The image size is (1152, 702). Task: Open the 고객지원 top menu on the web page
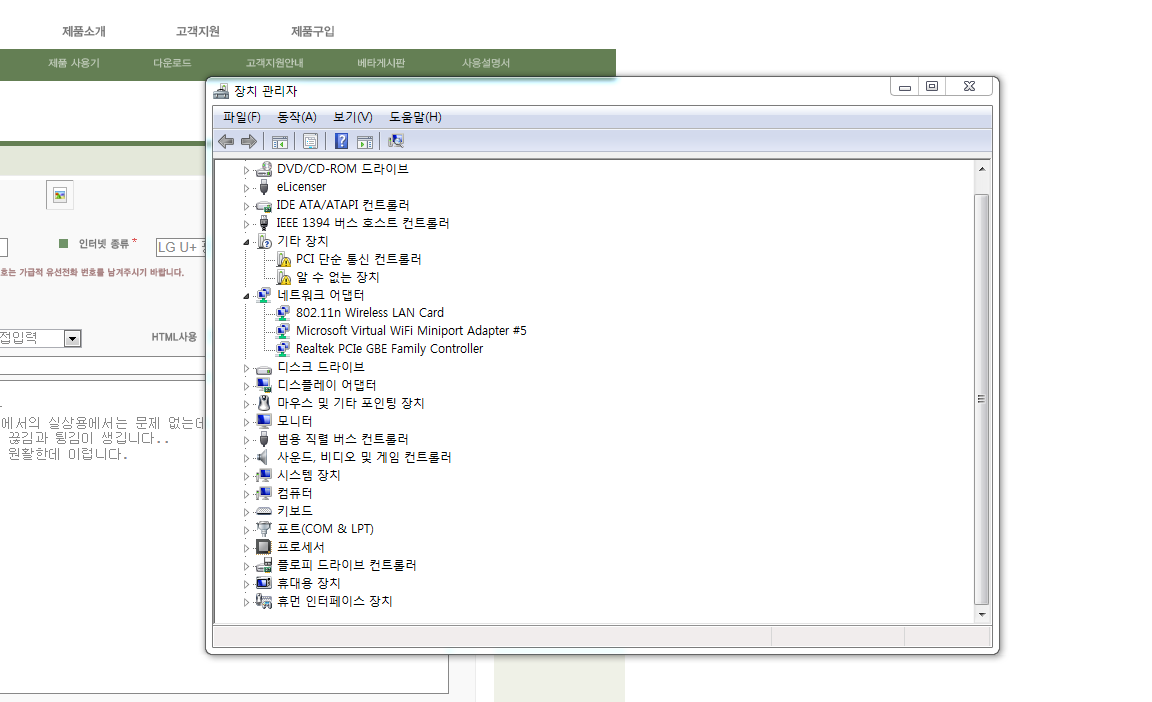(198, 31)
